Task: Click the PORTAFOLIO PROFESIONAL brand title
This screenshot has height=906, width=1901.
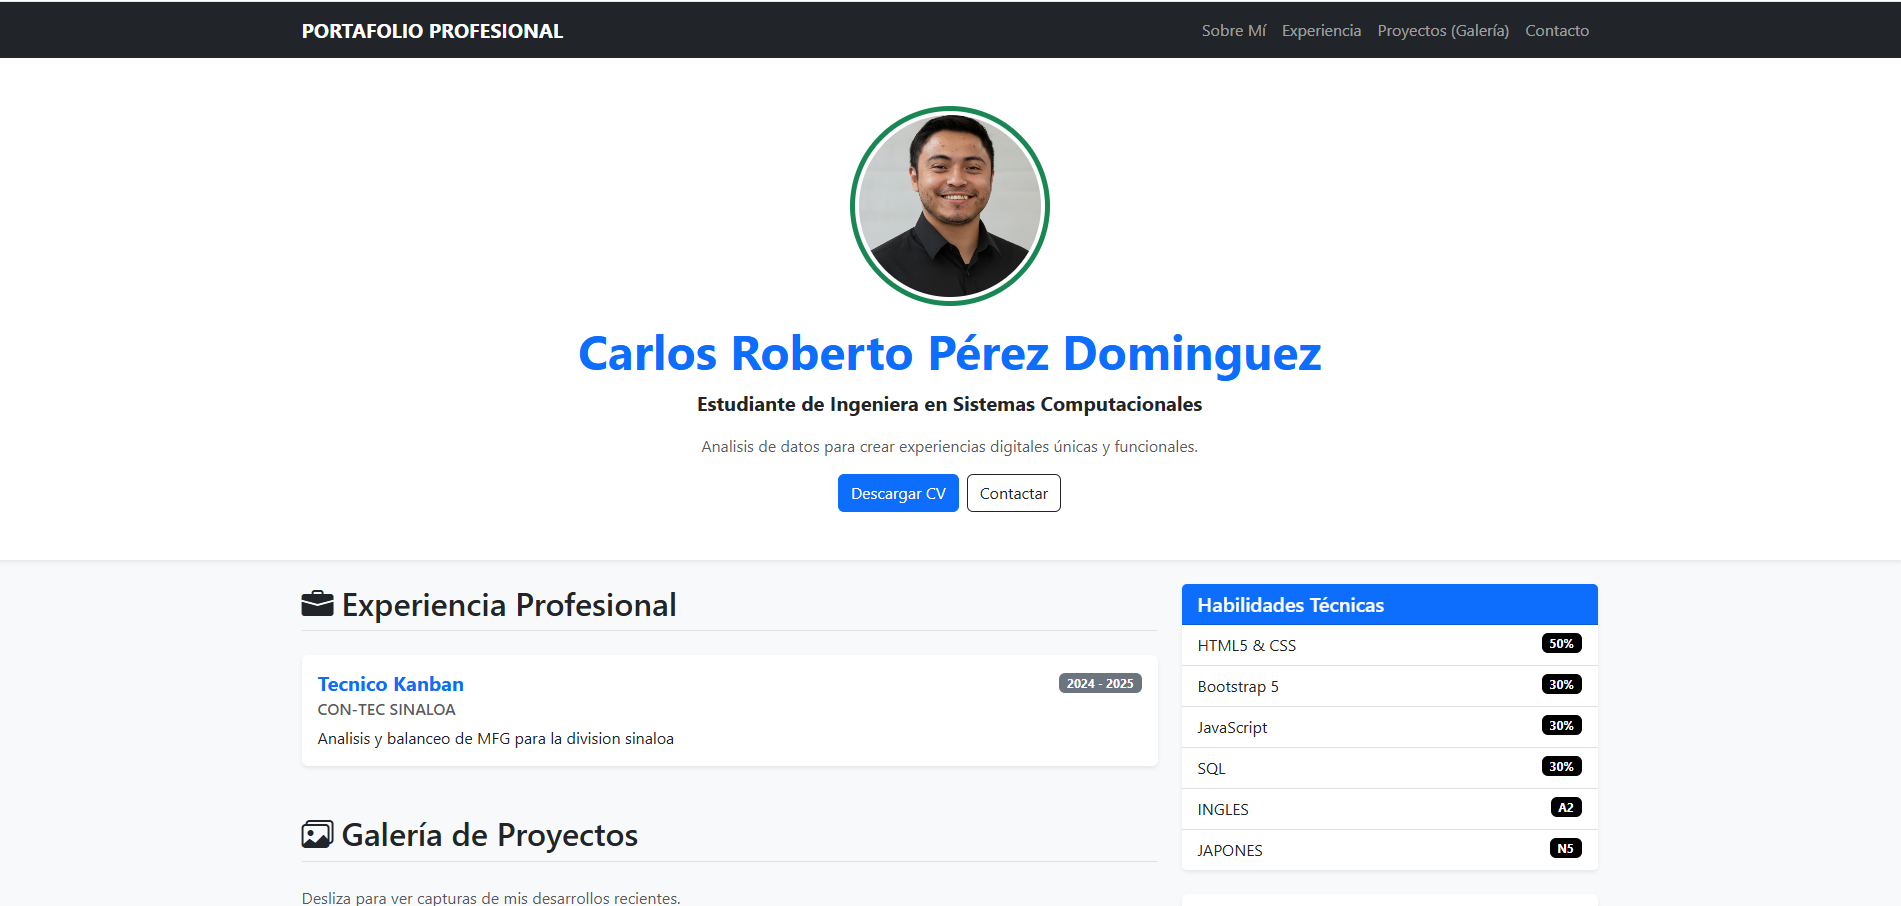Action: (431, 30)
